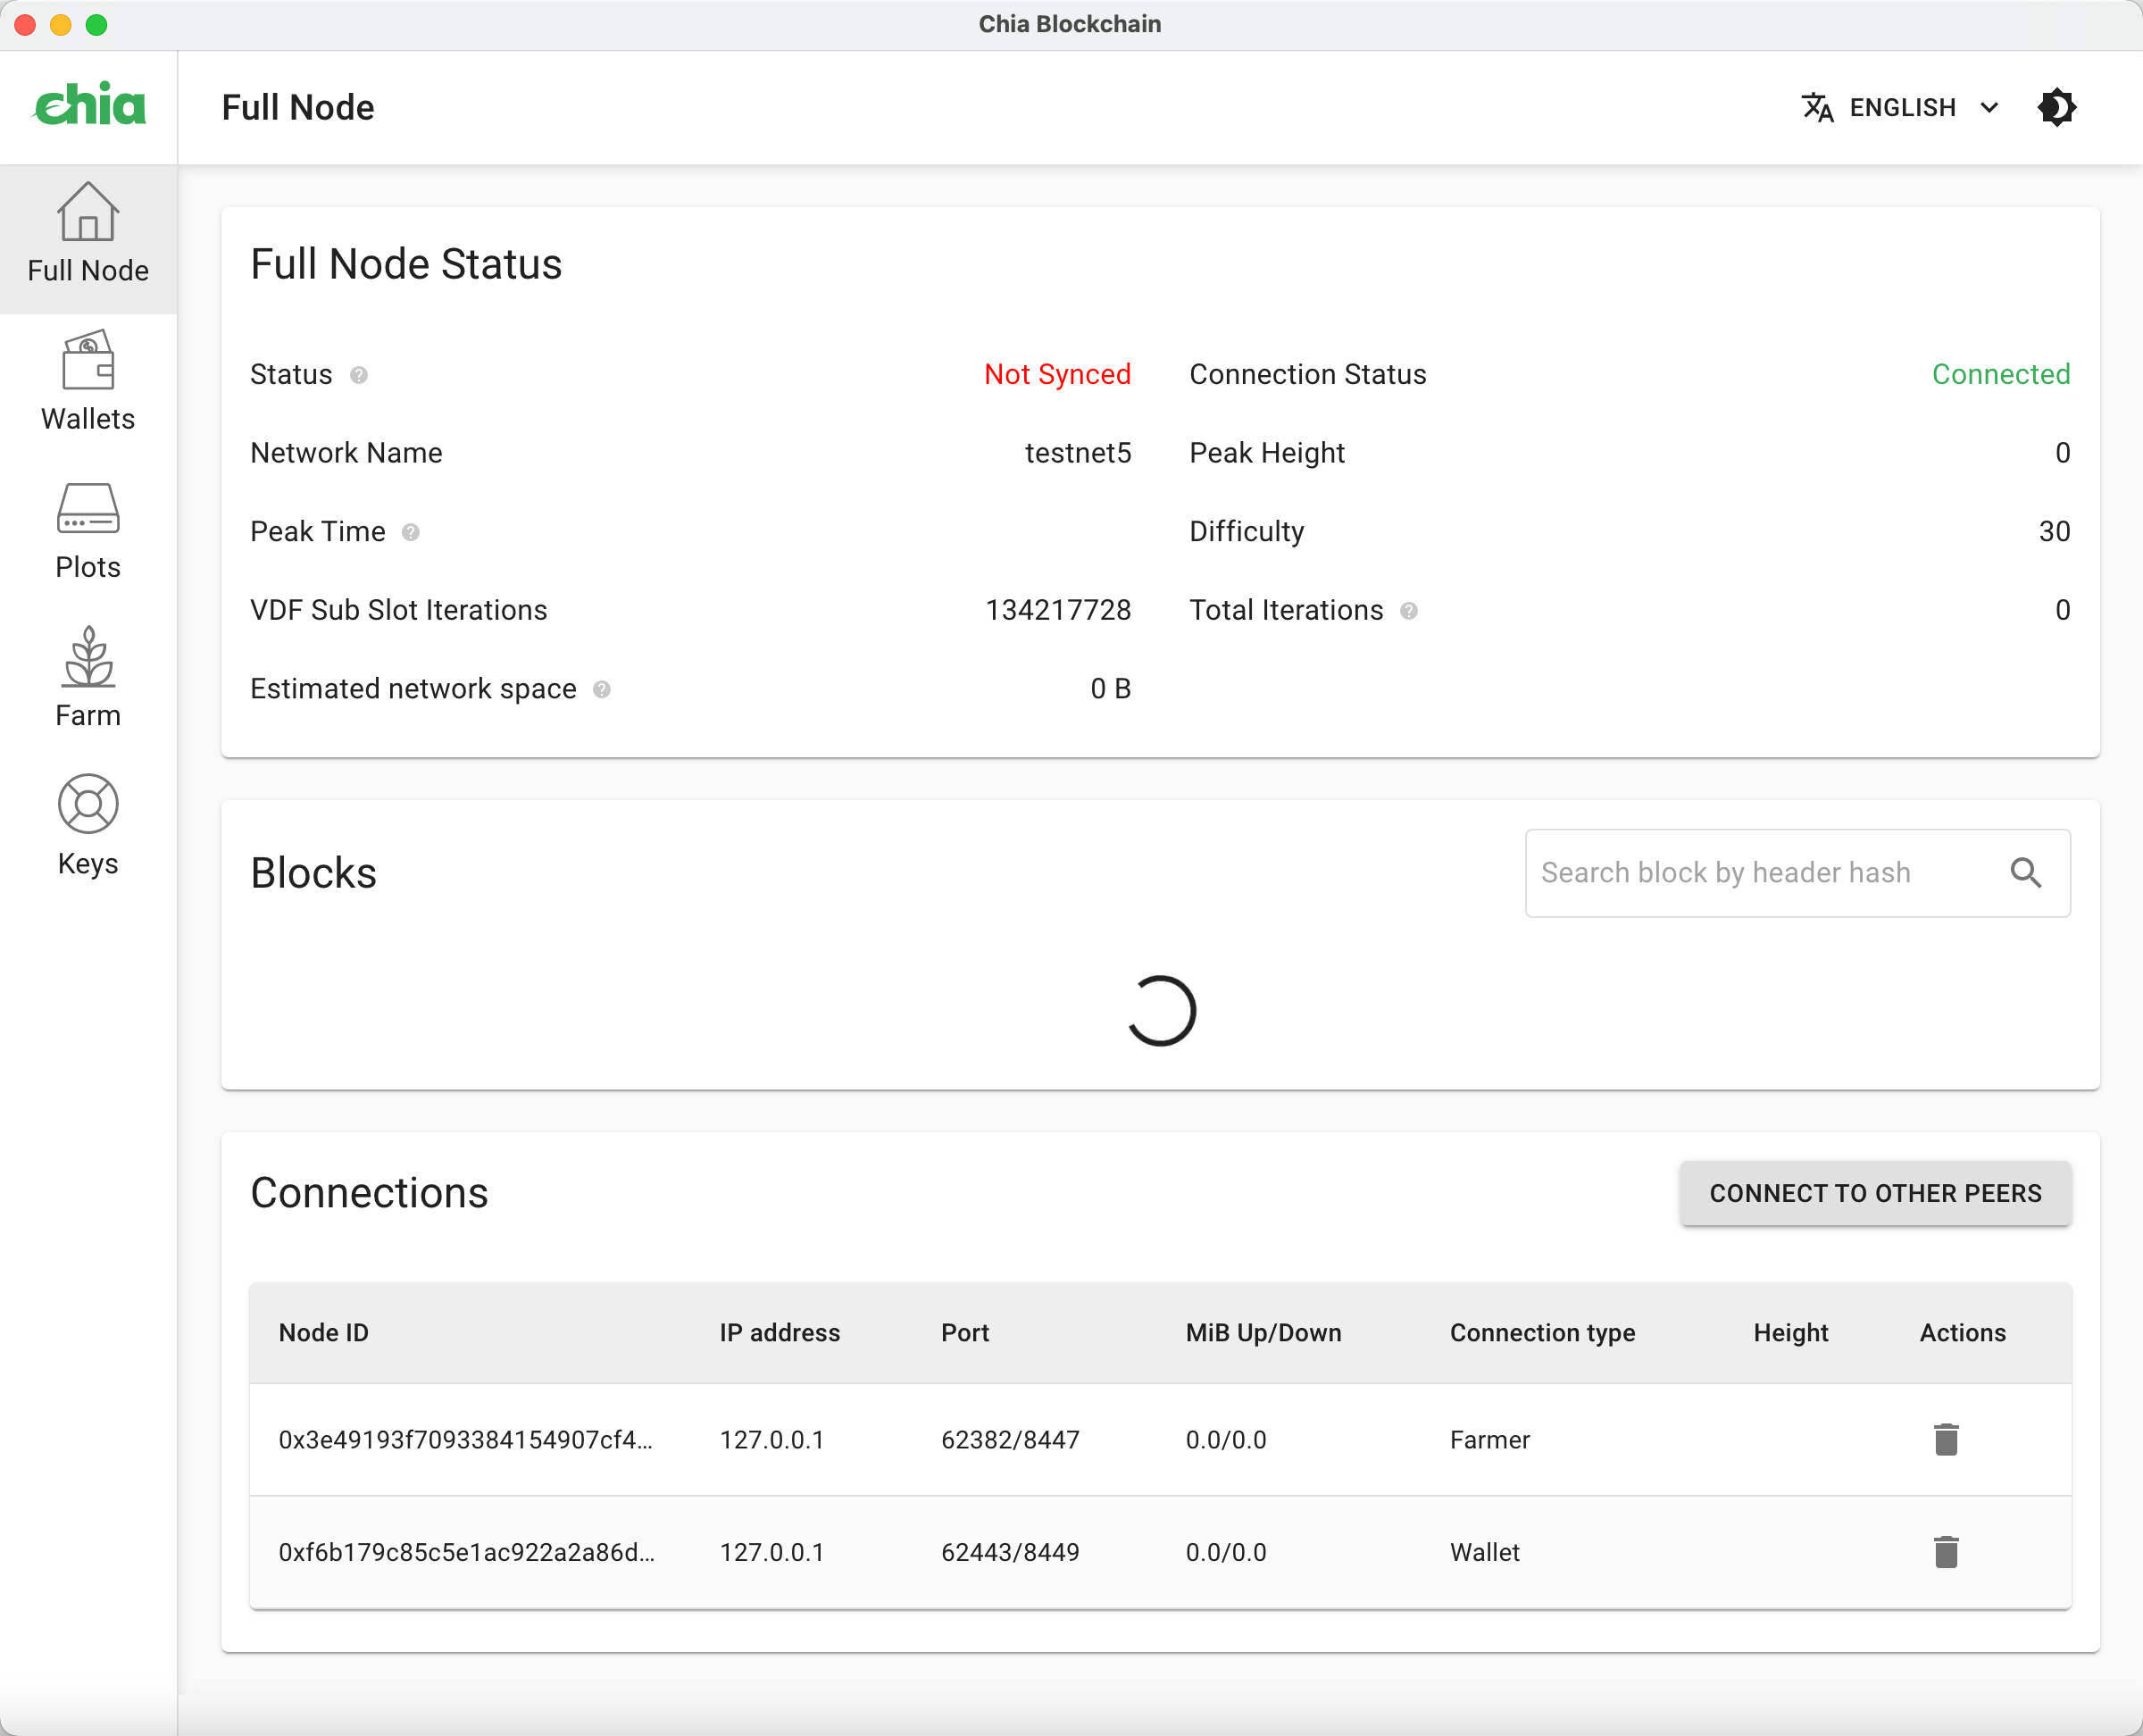Click the Difficulty value 30
Viewport: 2143px width, 1736px height.
click(x=2054, y=532)
